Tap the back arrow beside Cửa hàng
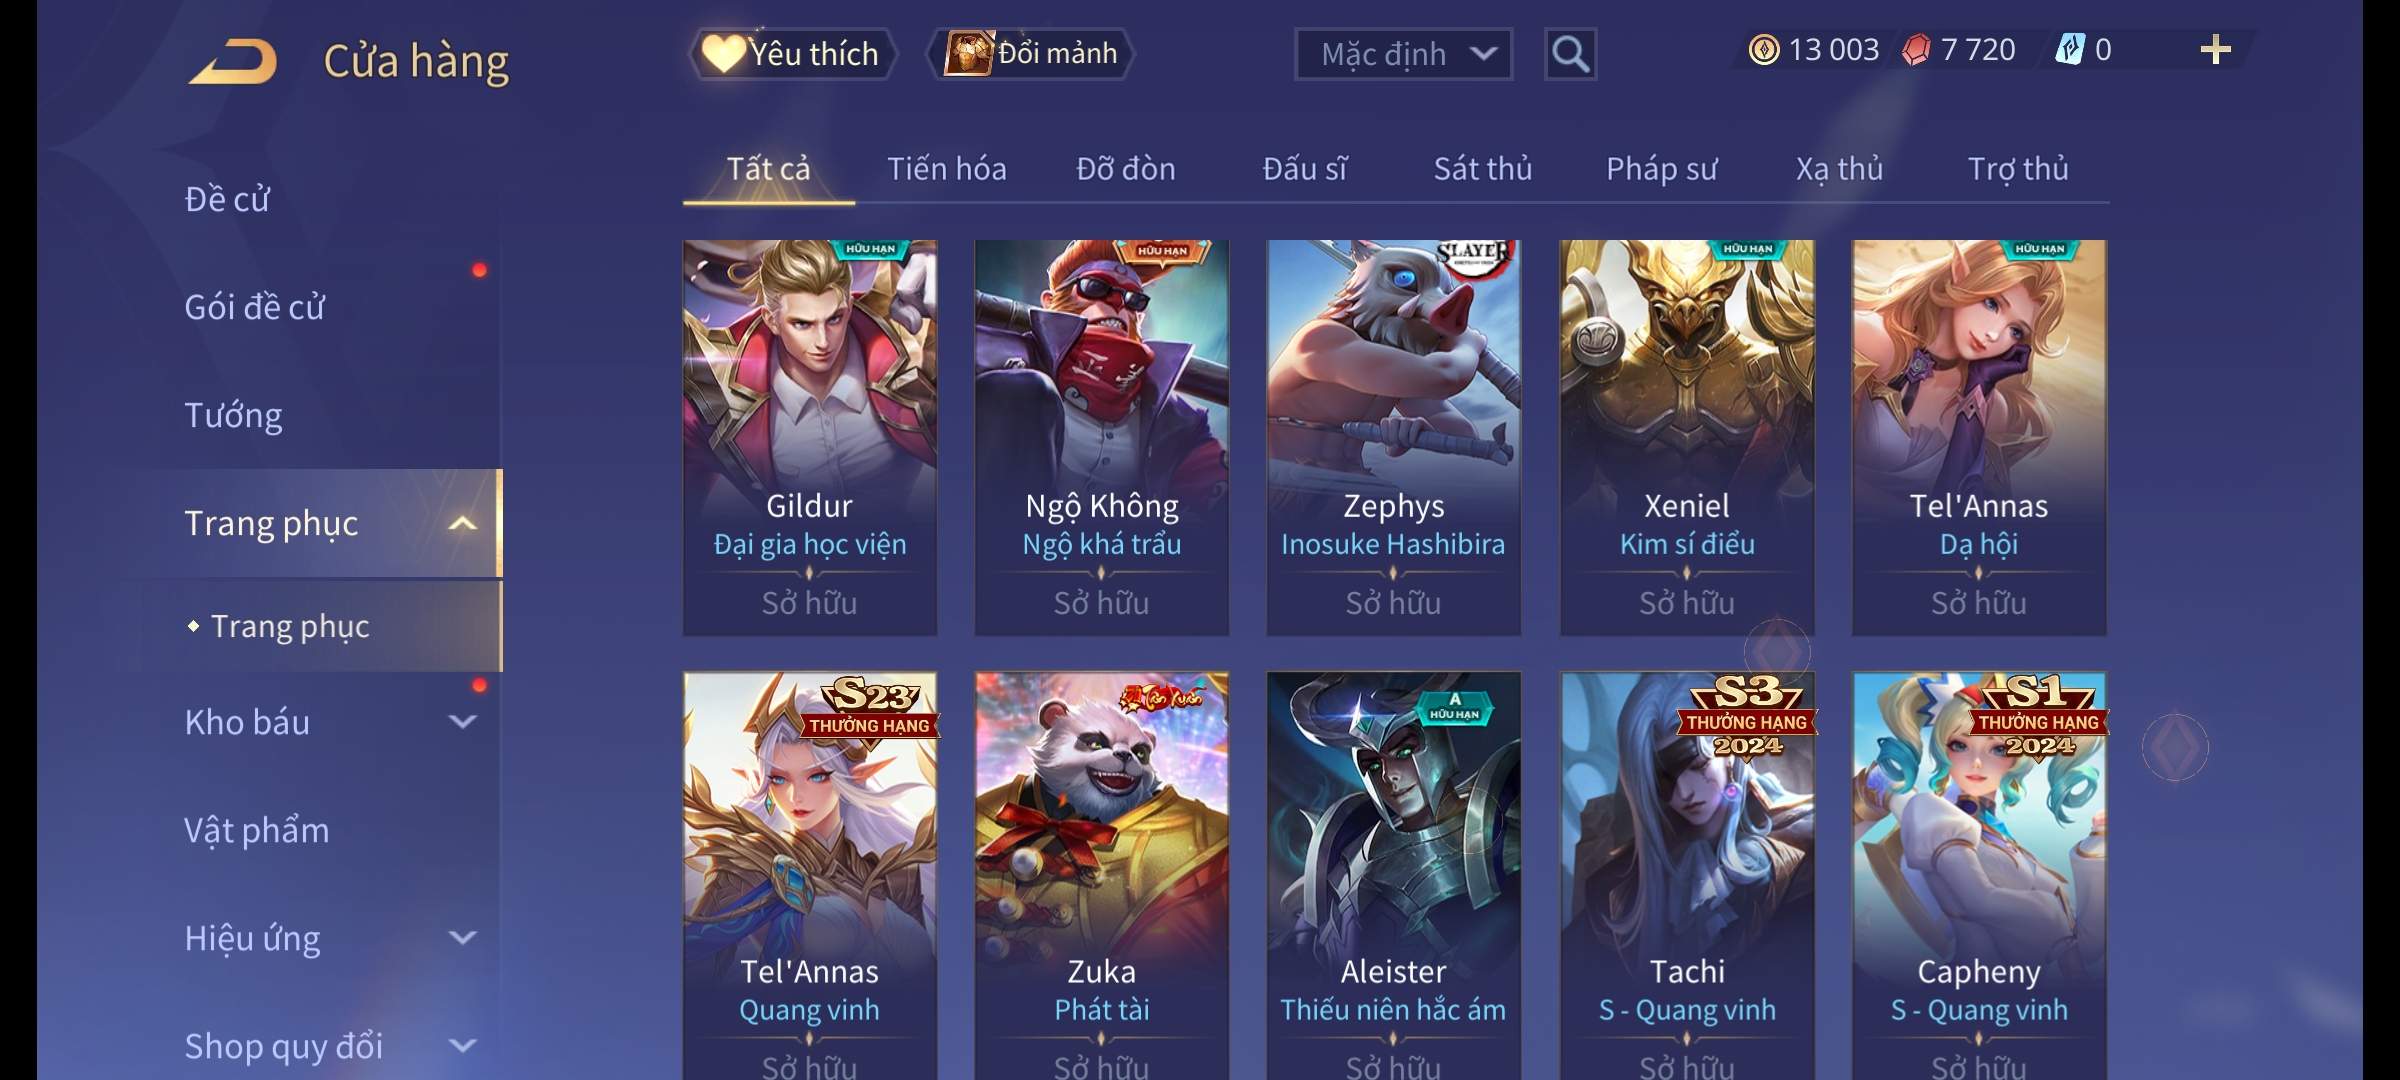The width and height of the screenshot is (2400, 1080). pos(233,61)
